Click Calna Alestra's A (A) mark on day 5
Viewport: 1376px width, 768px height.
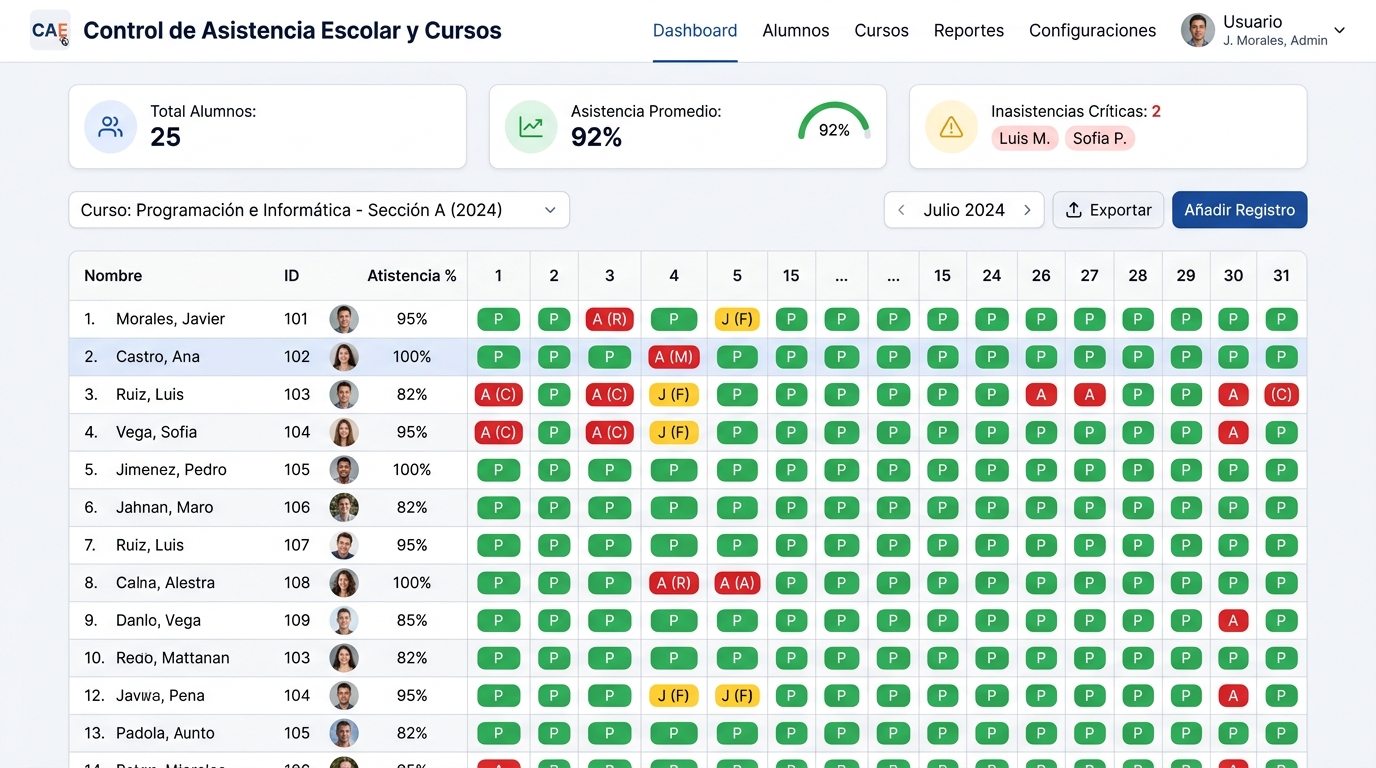[x=737, y=583]
